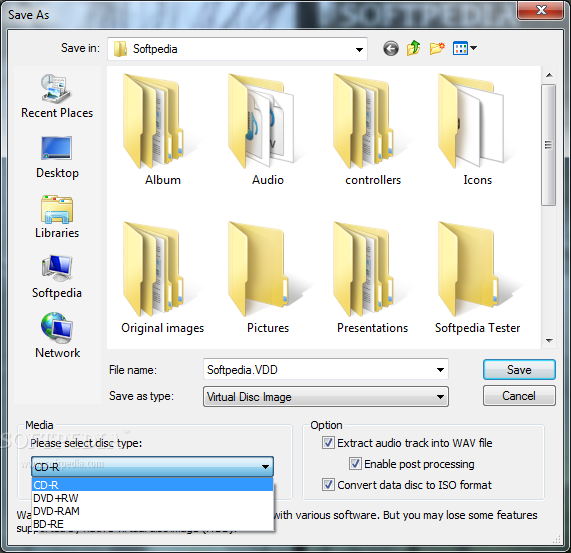The image size is (571, 553).
Task: Open Recent Places in sidebar
Action: tap(57, 96)
